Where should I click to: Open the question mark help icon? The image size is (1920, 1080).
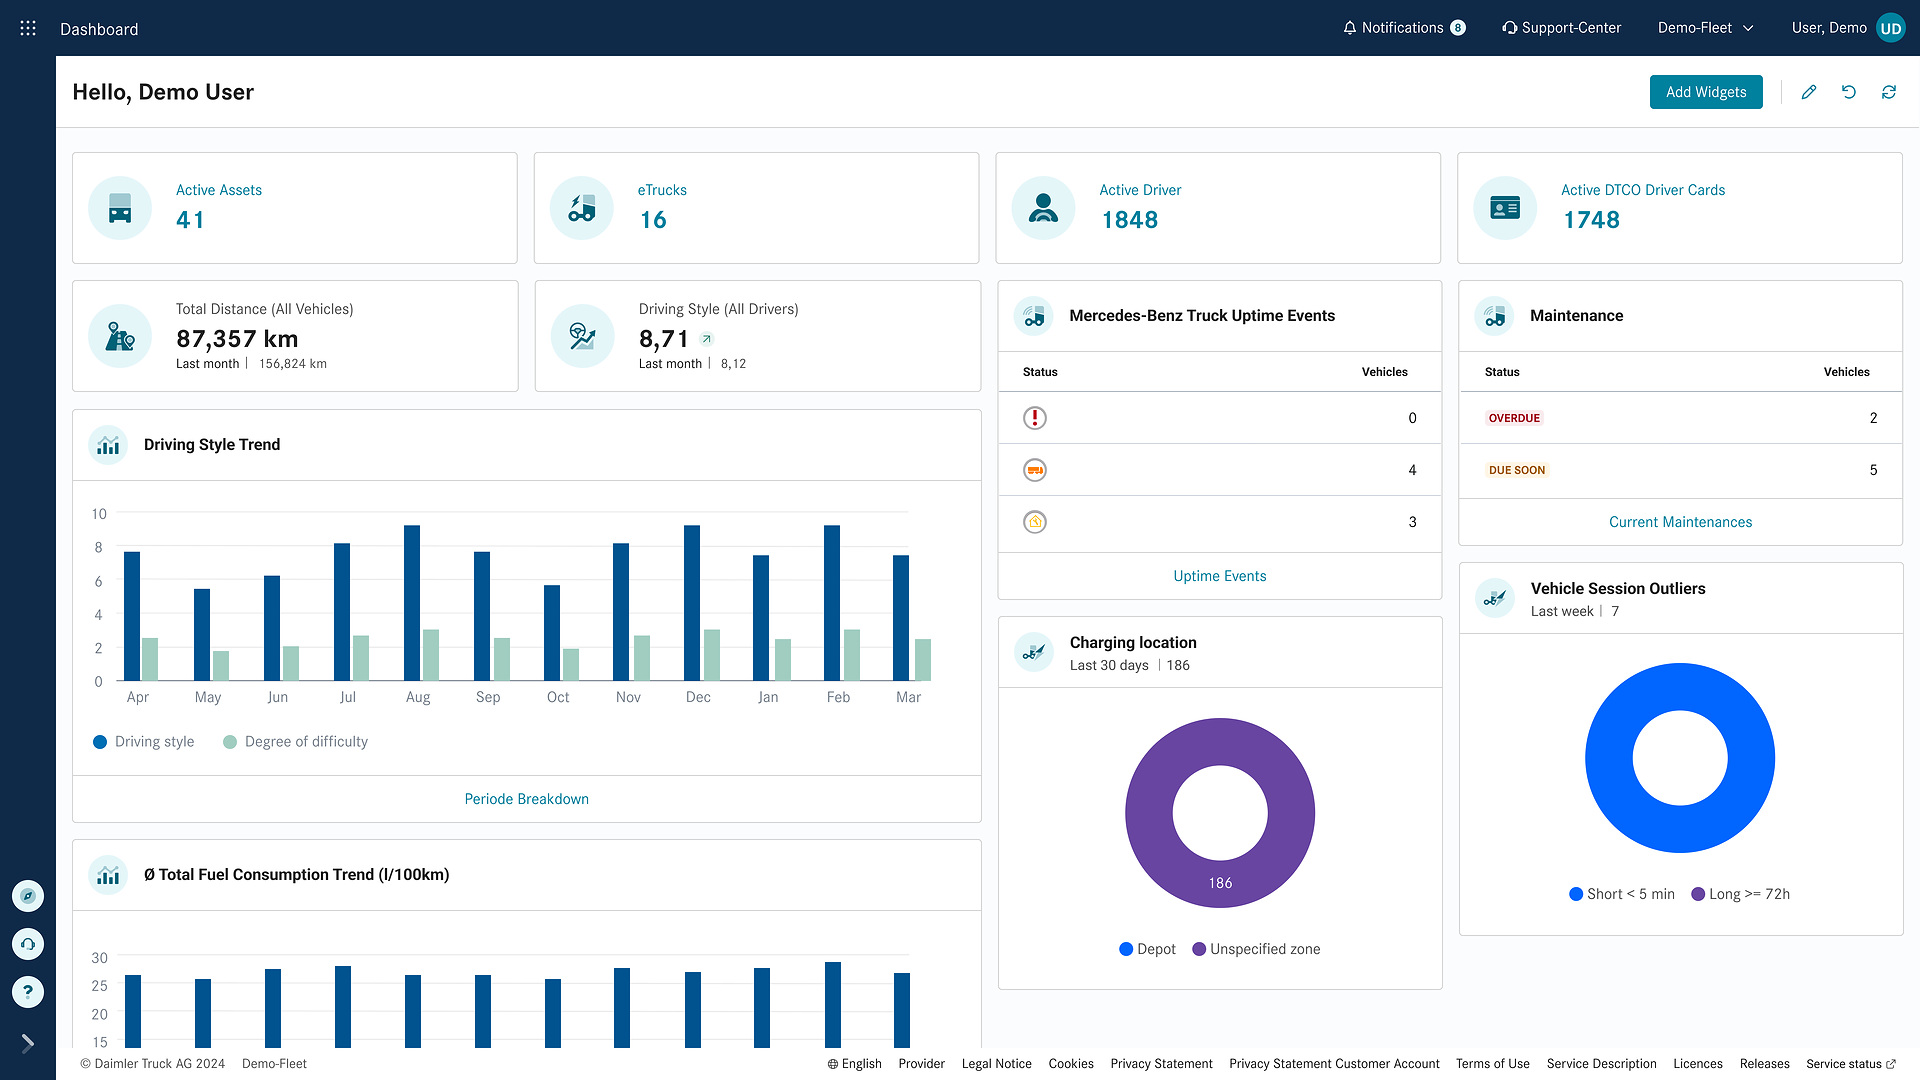coord(28,992)
